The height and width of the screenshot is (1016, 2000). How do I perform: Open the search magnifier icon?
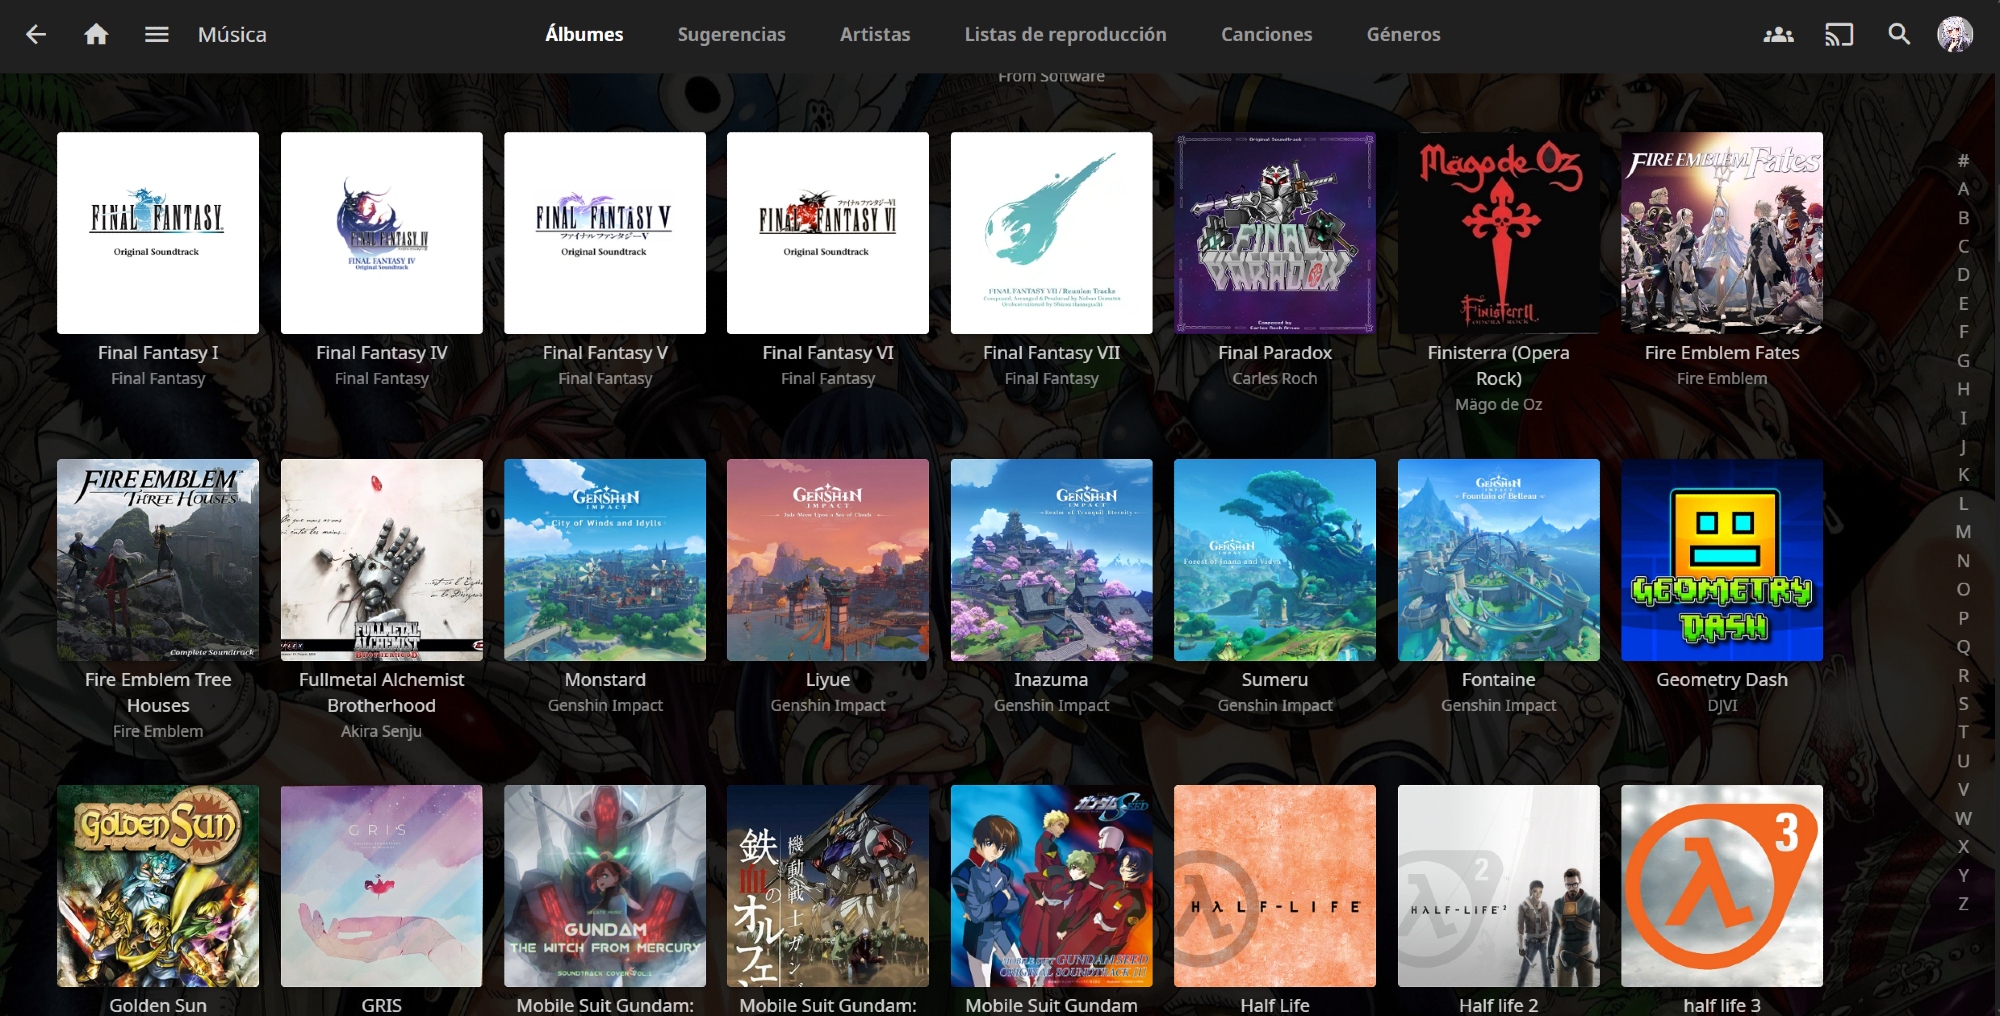tap(1898, 35)
